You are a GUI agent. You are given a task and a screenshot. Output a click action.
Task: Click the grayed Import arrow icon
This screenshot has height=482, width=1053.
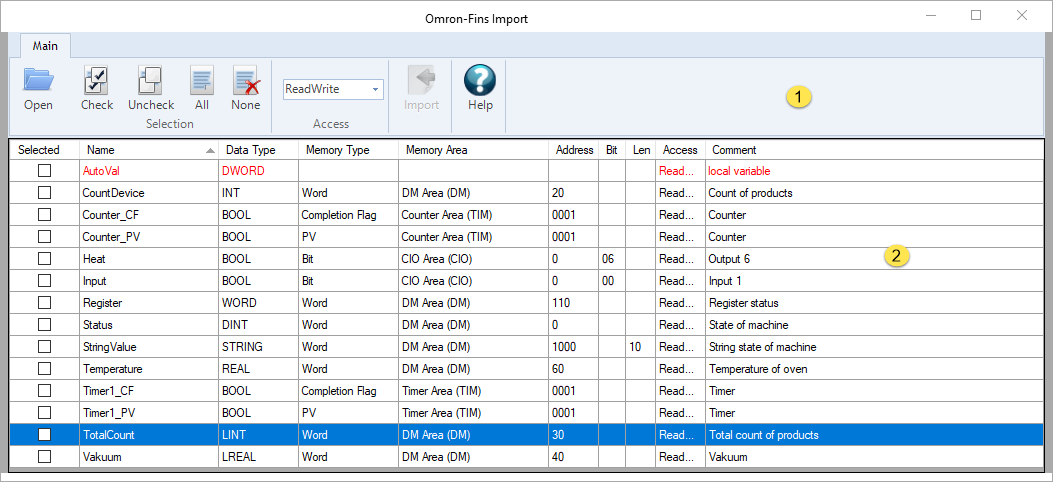pos(422,80)
